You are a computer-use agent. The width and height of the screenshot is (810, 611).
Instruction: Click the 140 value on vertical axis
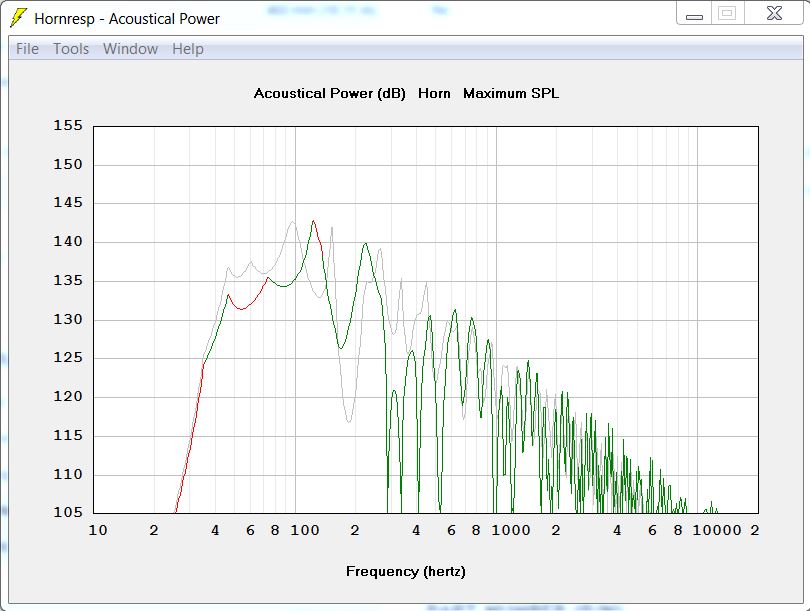point(68,241)
